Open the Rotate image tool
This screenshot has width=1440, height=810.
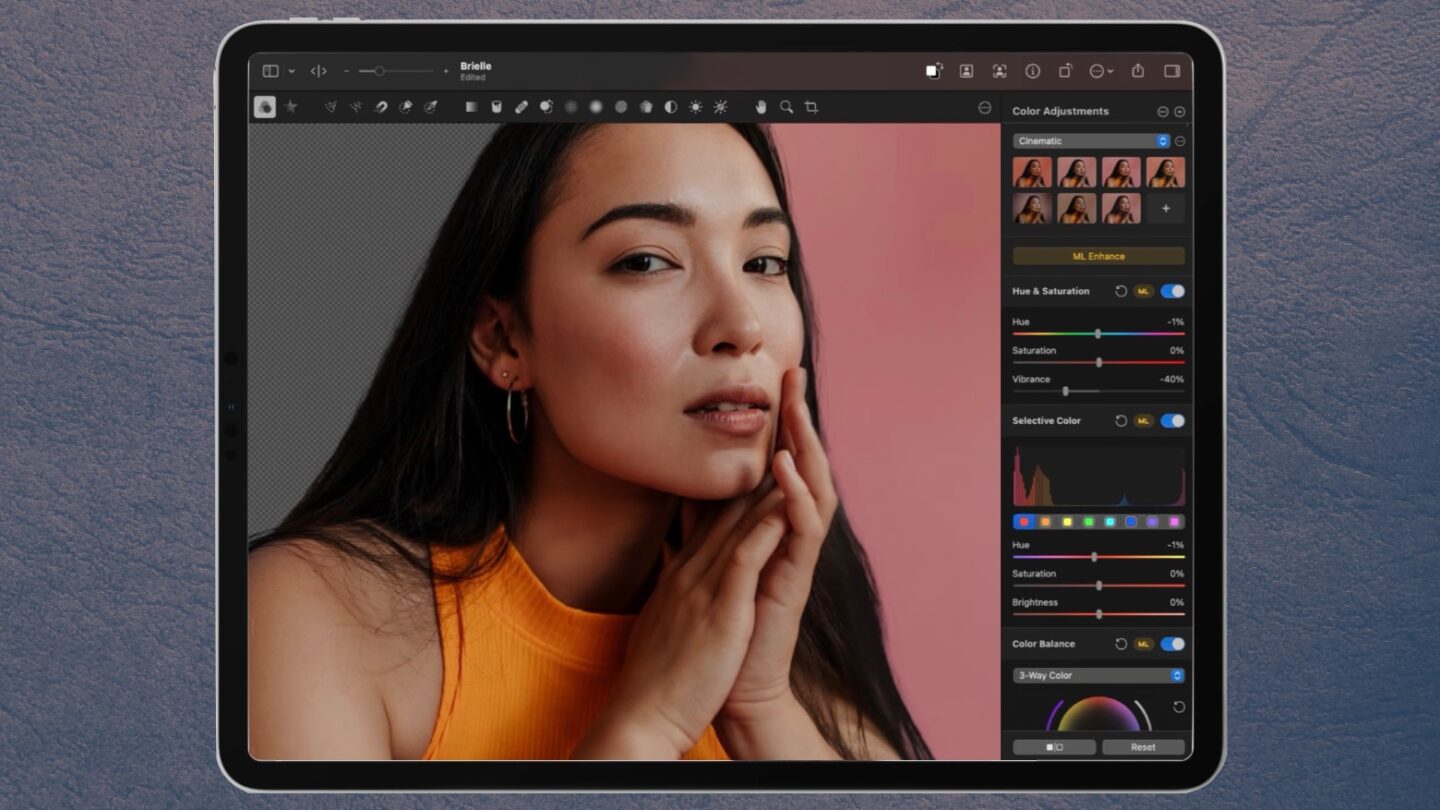[x=1063, y=71]
